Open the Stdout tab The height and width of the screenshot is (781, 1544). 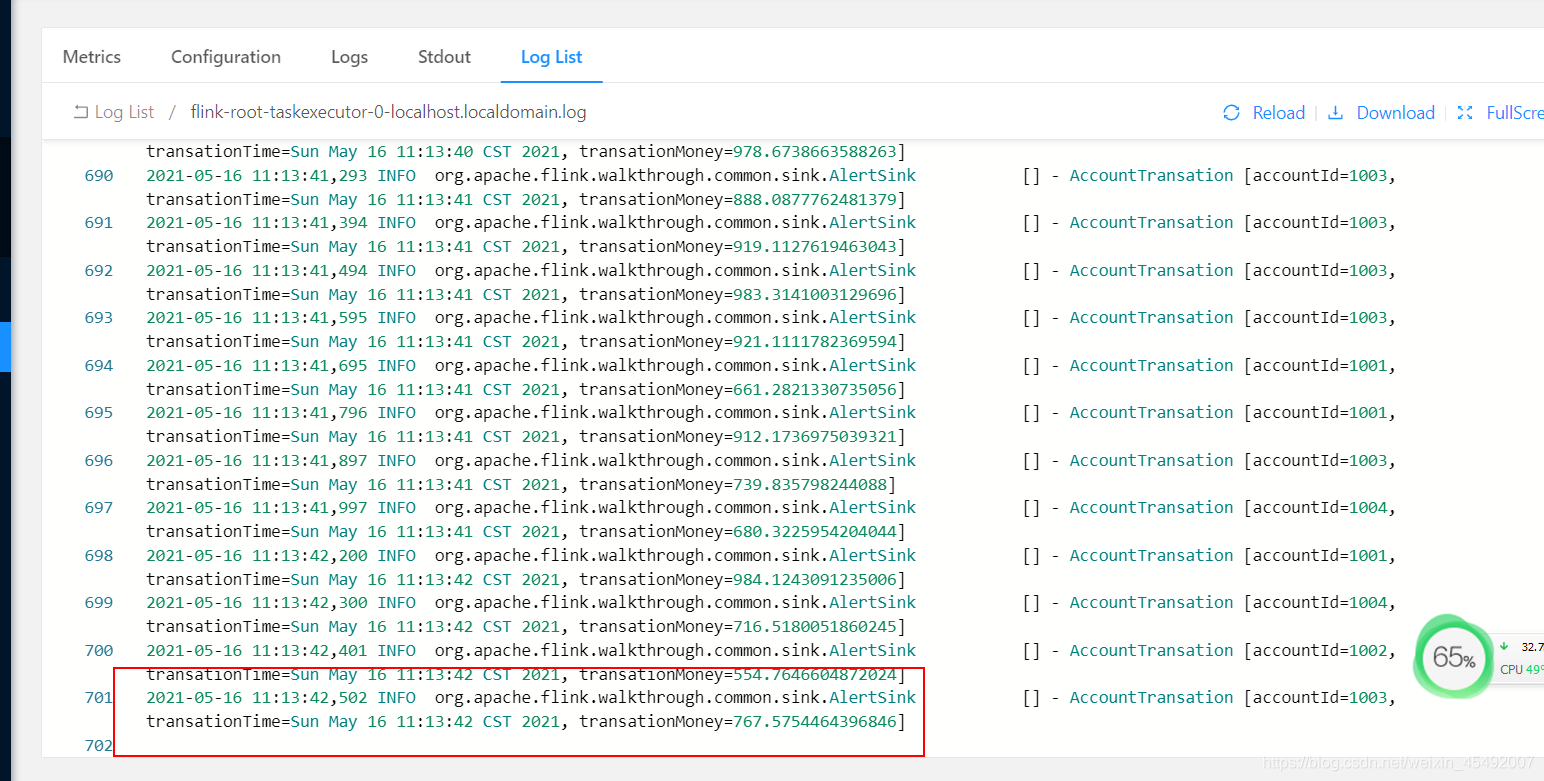(x=444, y=57)
